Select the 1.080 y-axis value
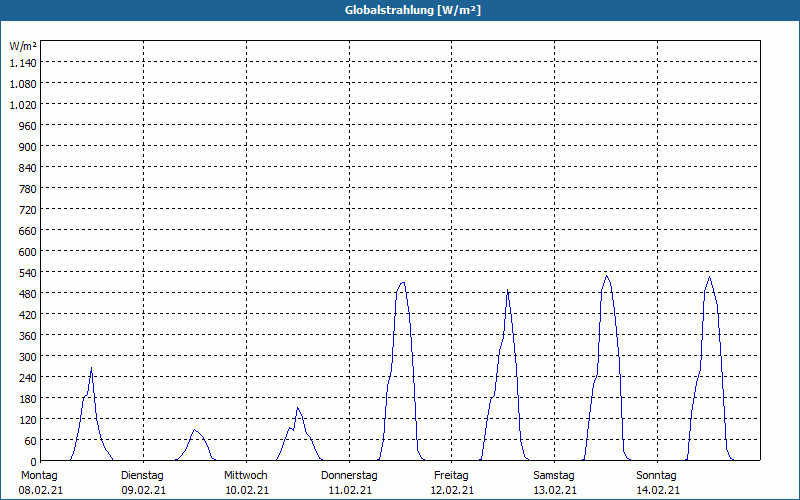The height and width of the screenshot is (500, 800). tap(23, 84)
